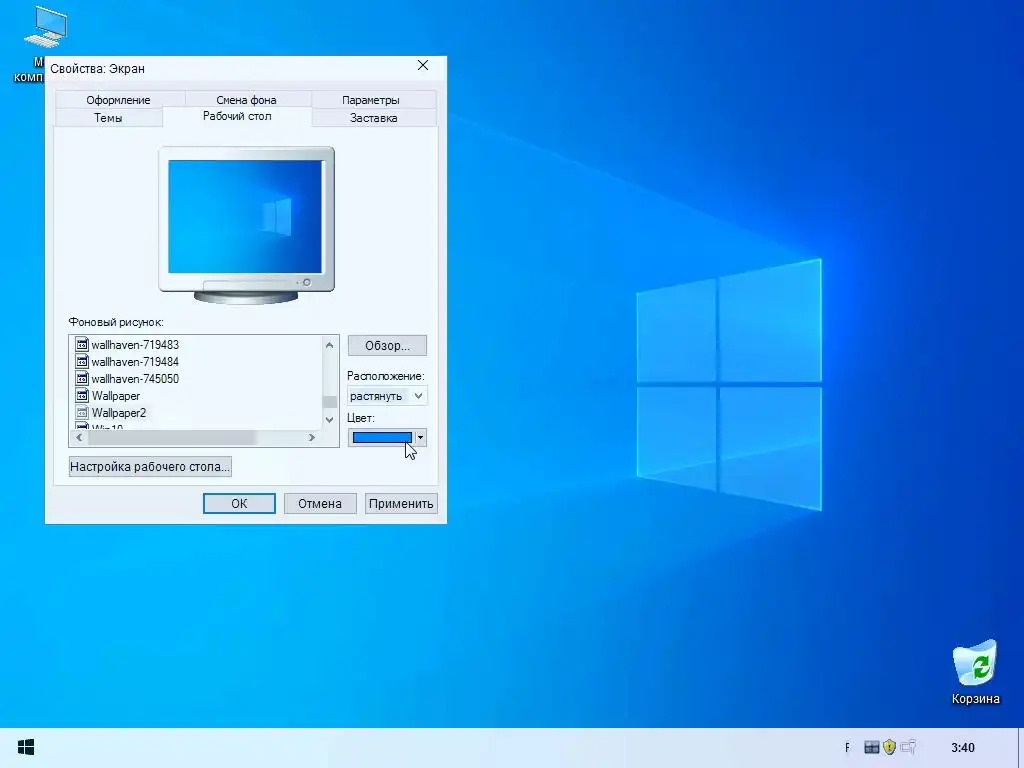The width and height of the screenshot is (1024, 768).
Task: Click the dark grid tray icon
Action: (x=871, y=747)
